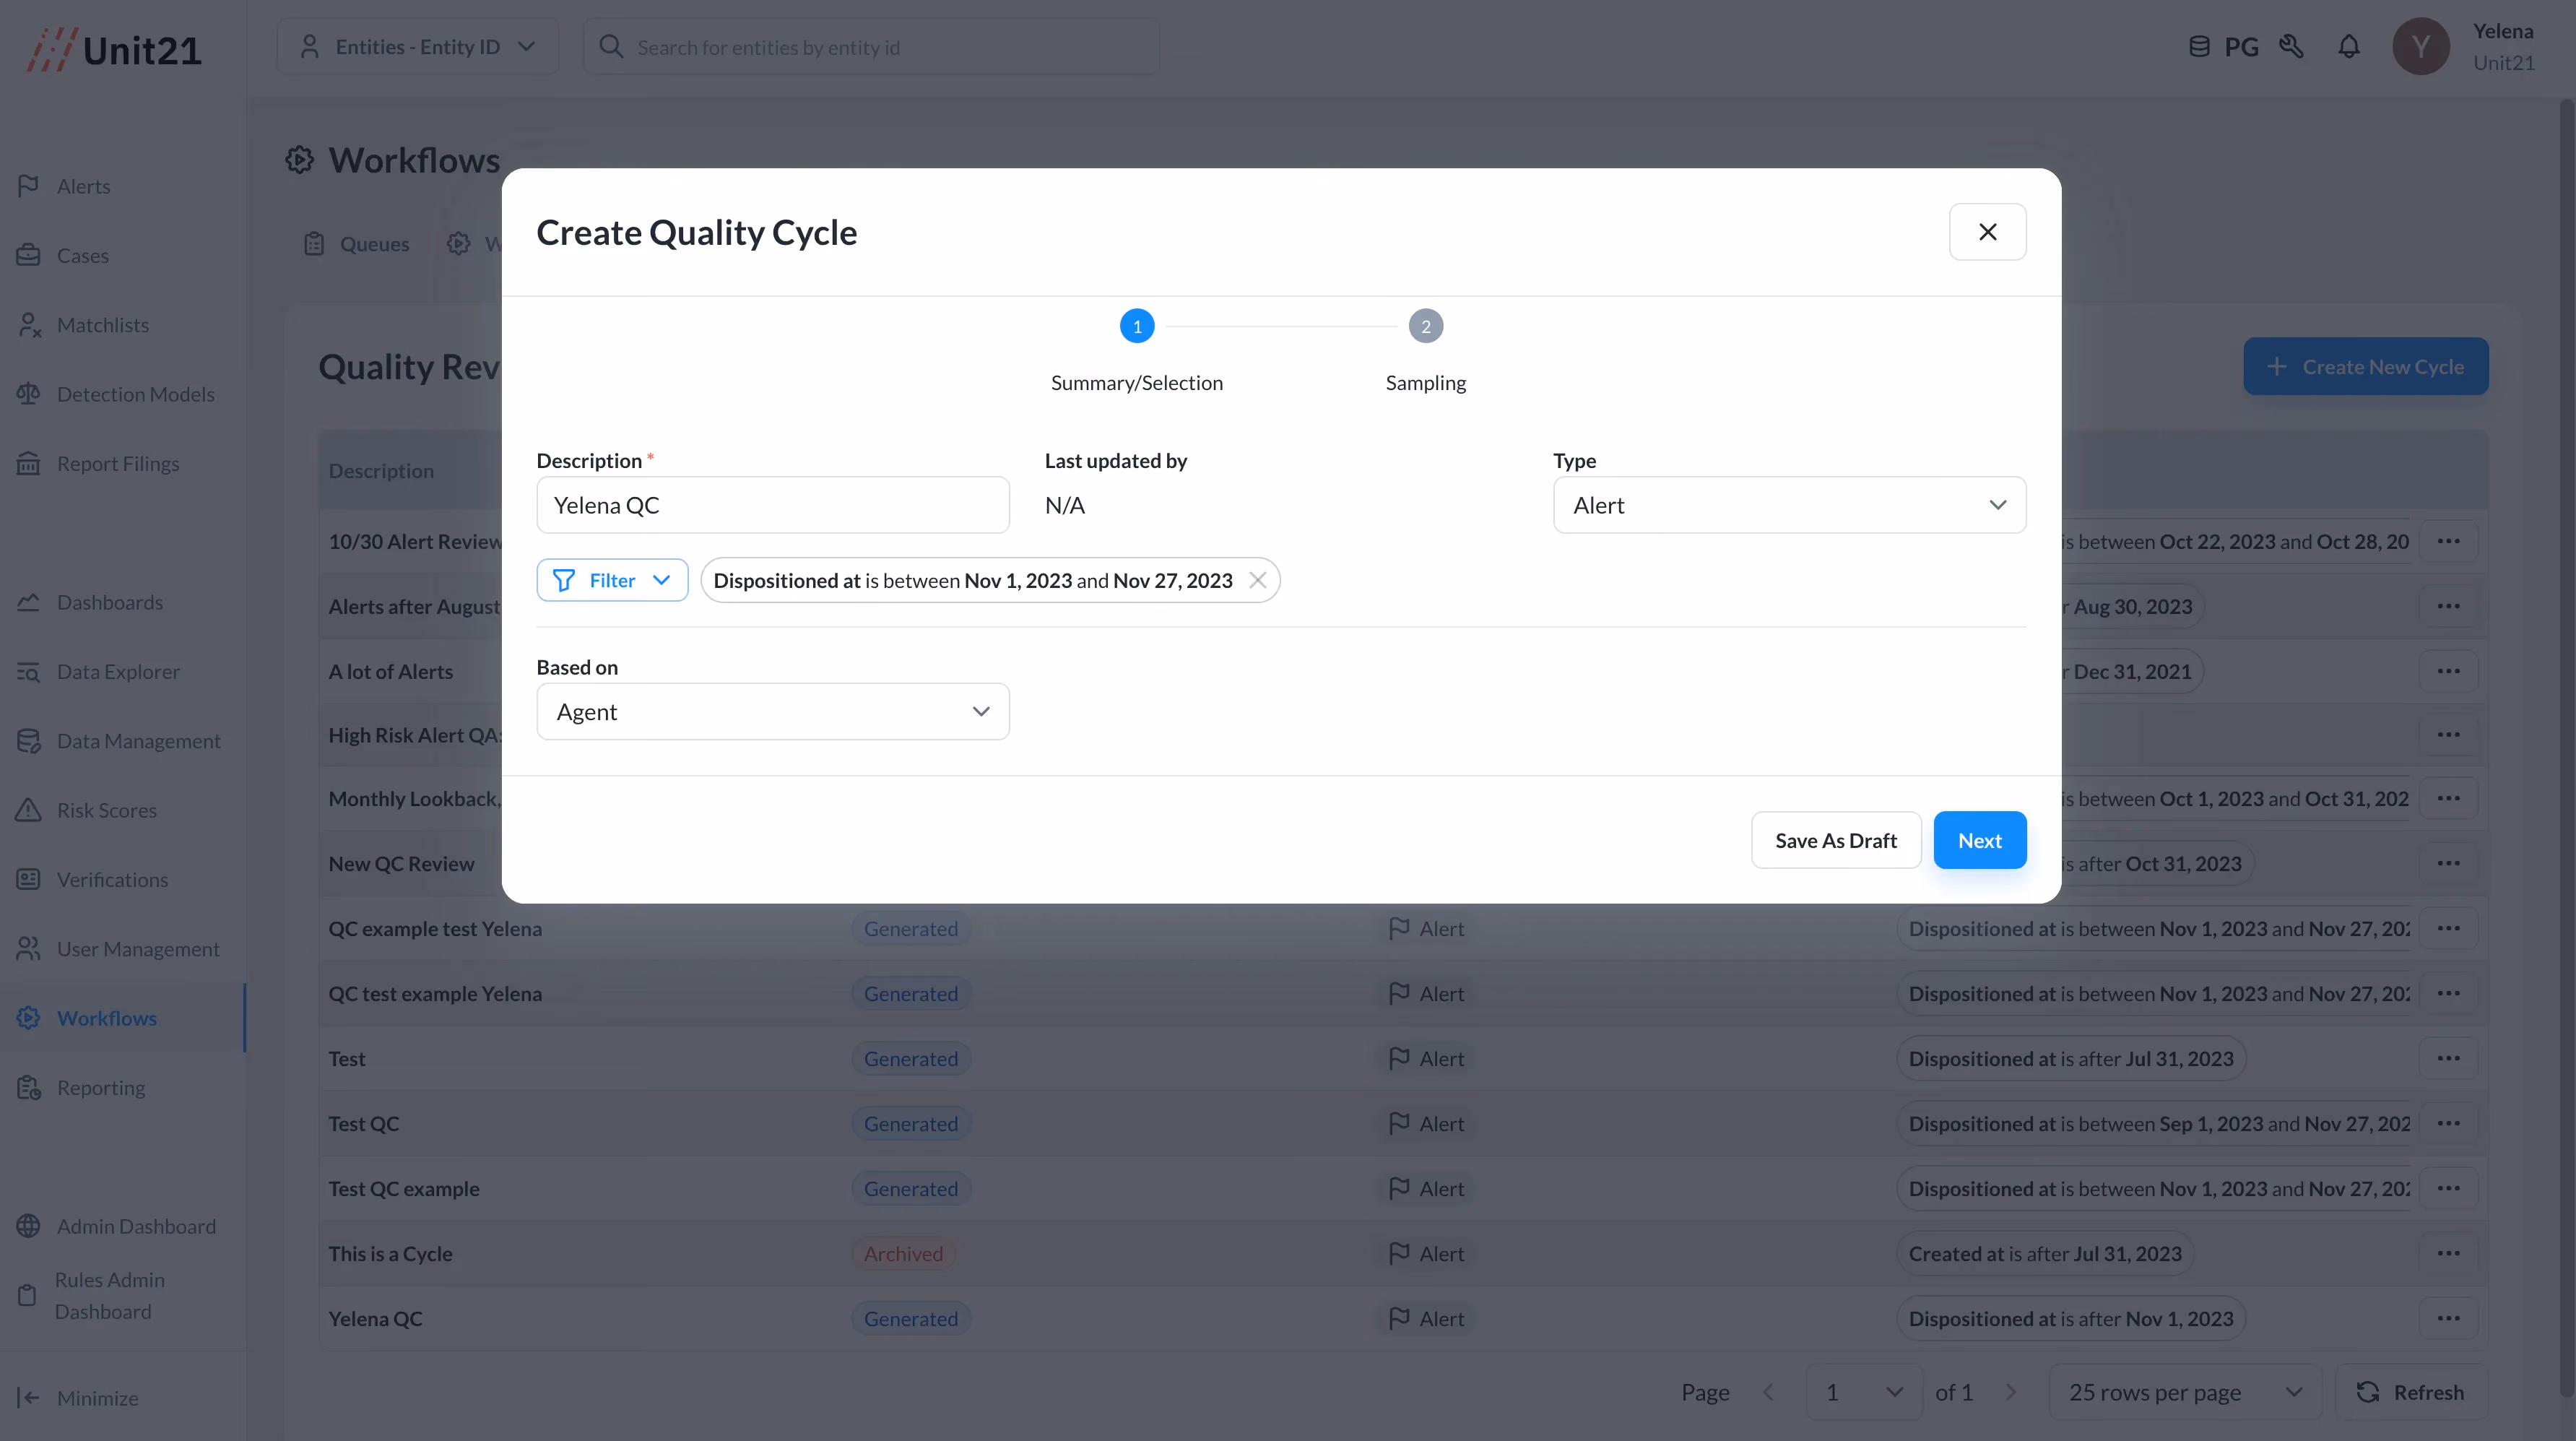Click search magnifier icon in header

[610, 46]
